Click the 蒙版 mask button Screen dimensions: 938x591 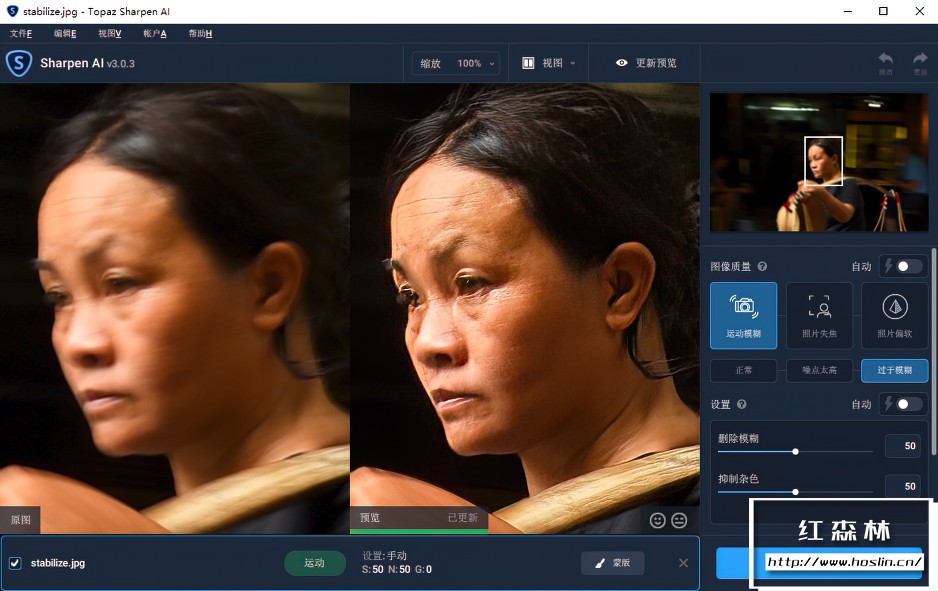coord(613,563)
